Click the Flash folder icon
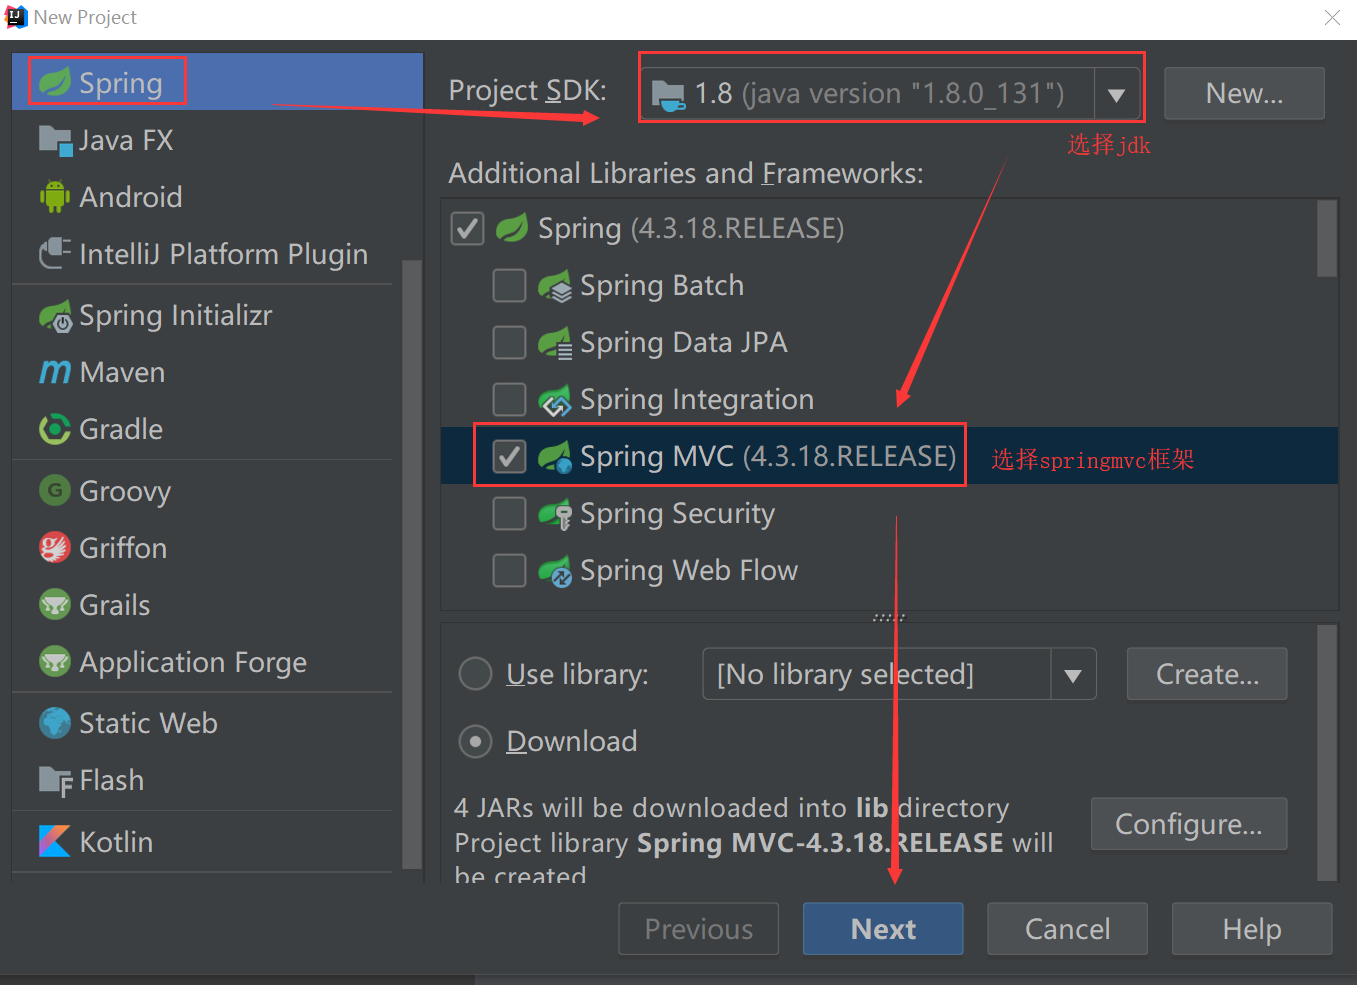The image size is (1357, 985). 55,781
